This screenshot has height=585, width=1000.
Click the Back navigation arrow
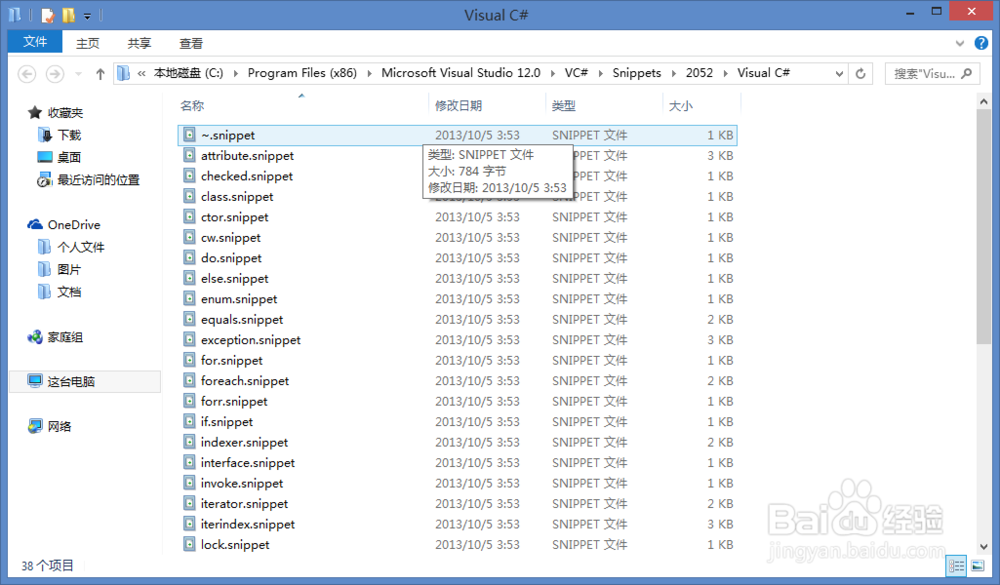tap(27, 74)
